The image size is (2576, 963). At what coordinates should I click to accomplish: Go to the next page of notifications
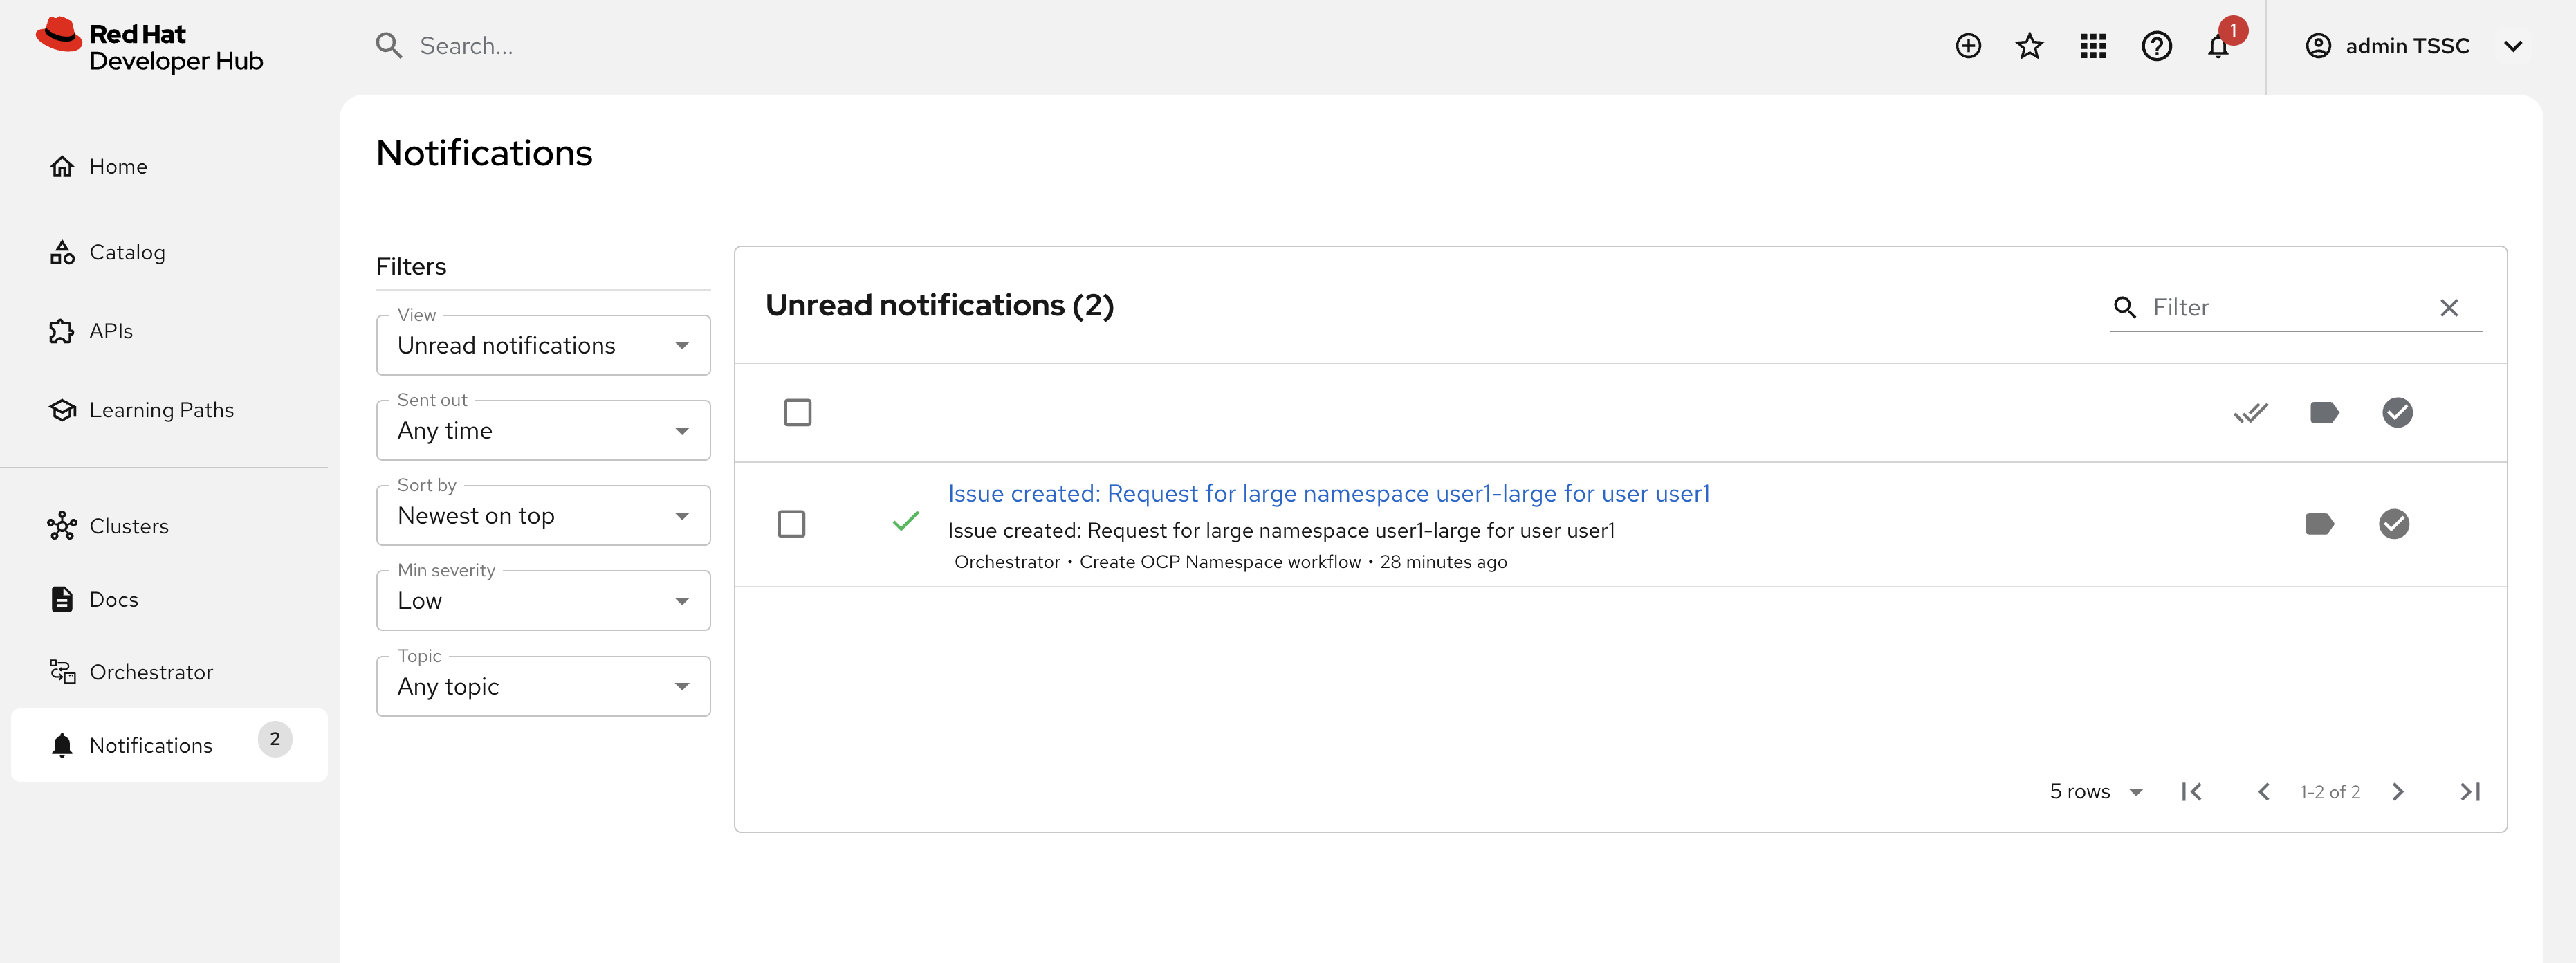(x=2397, y=791)
